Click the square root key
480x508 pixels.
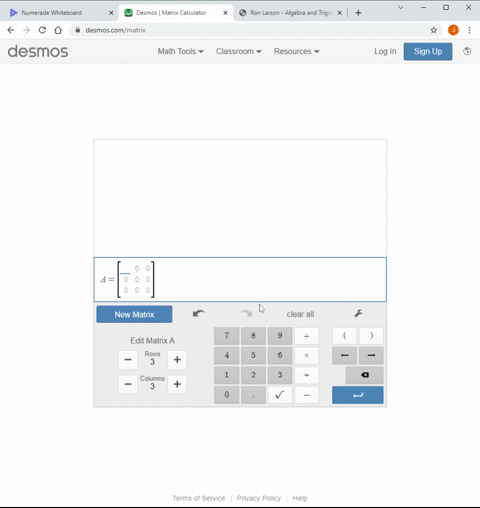[x=280, y=395]
